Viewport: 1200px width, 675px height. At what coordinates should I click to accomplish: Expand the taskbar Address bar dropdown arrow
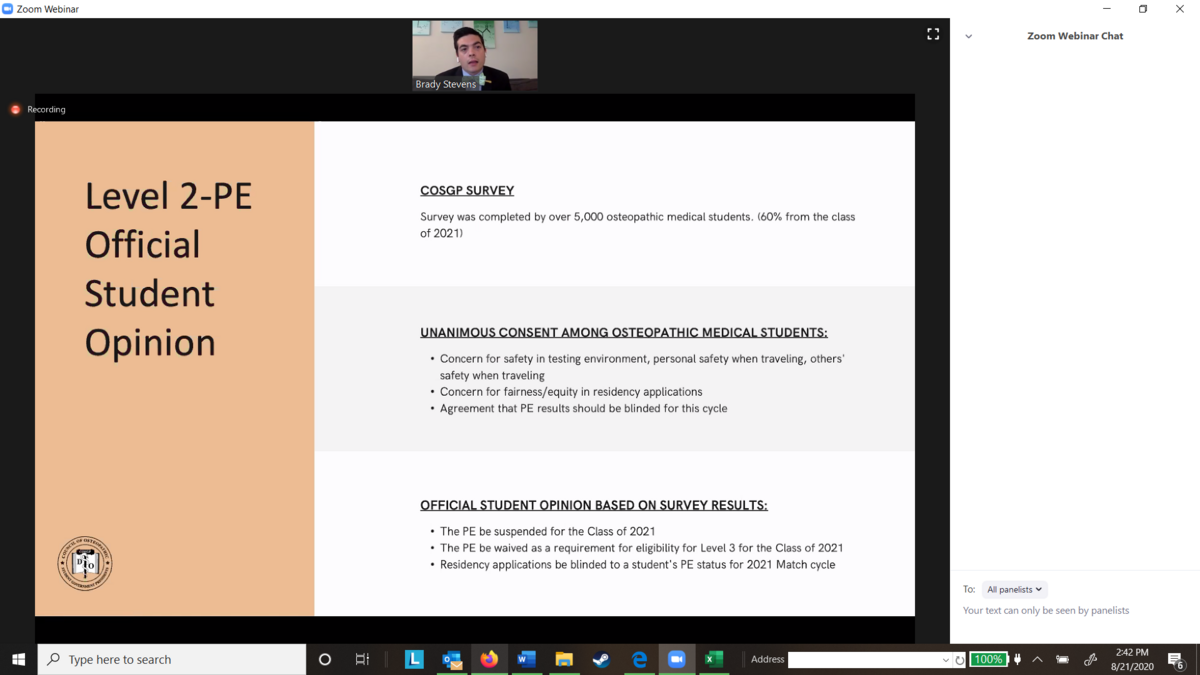click(945, 660)
